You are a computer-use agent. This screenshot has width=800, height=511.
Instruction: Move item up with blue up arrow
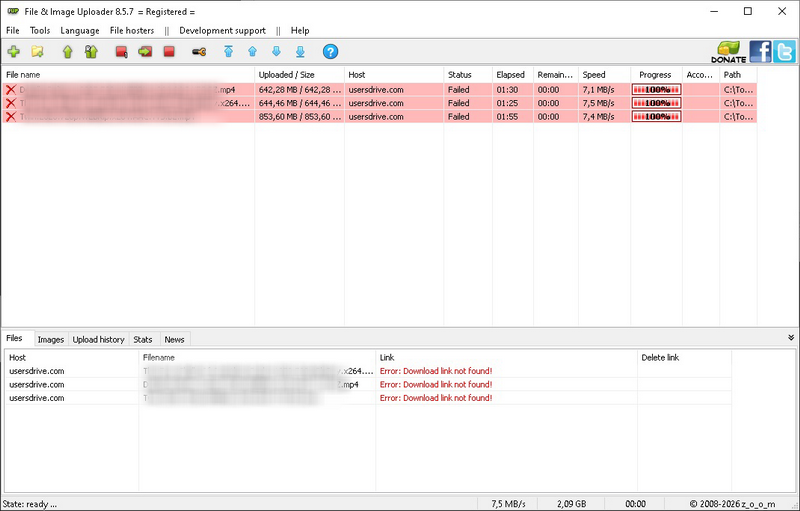tap(253, 52)
